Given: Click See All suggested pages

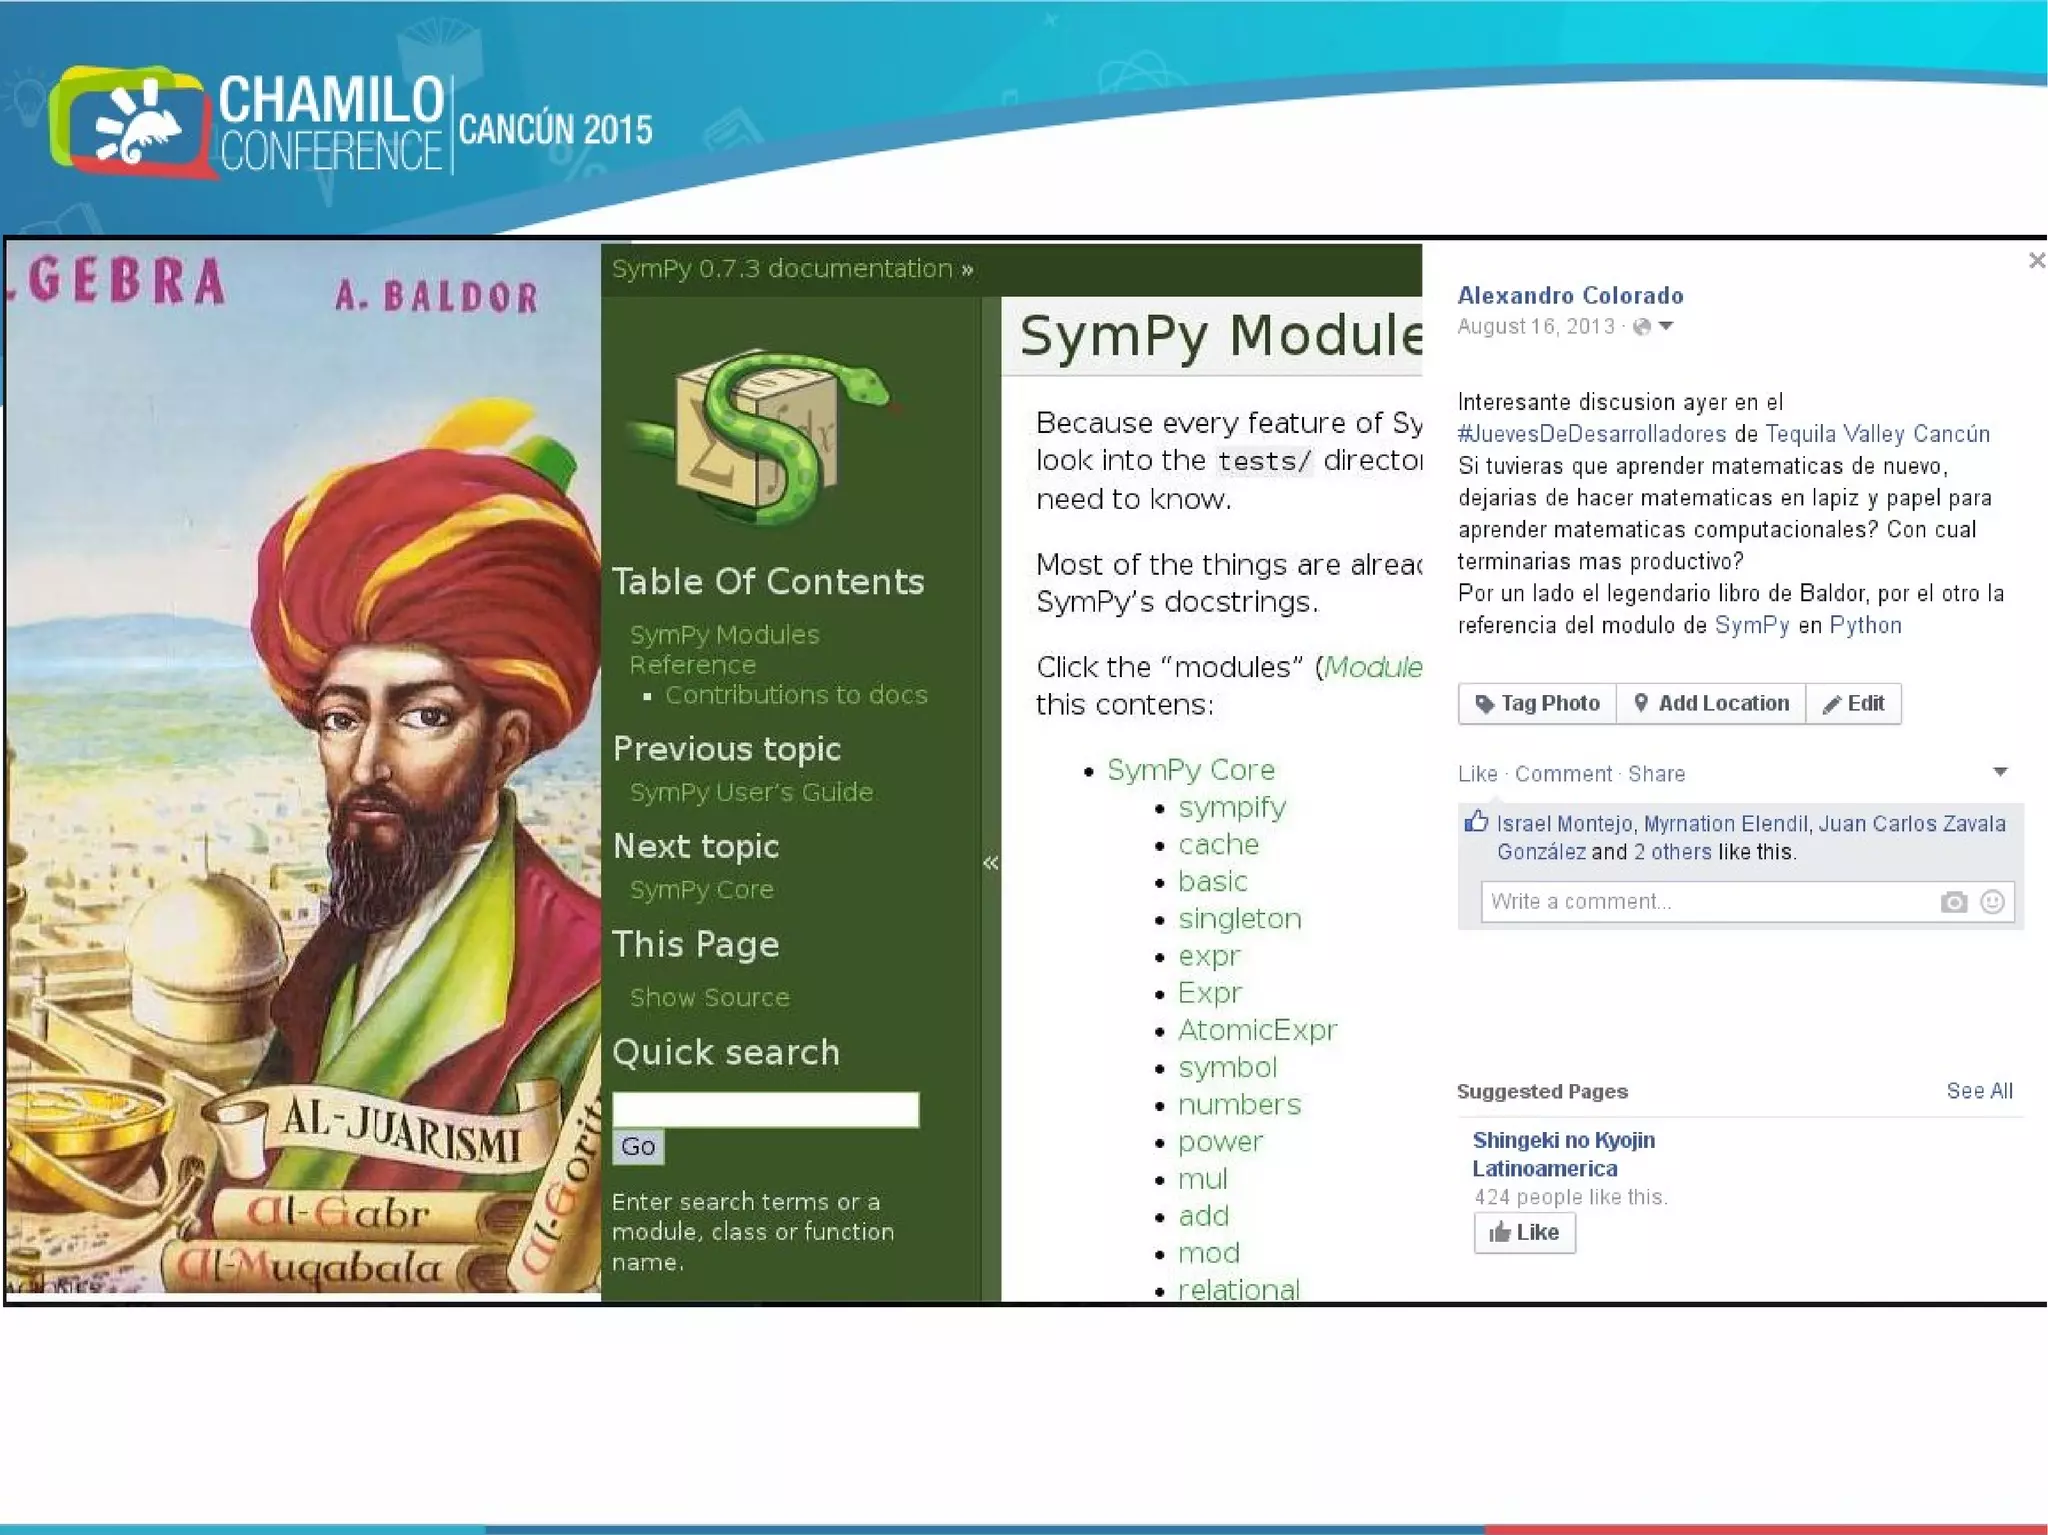Looking at the screenshot, I should (1979, 1091).
